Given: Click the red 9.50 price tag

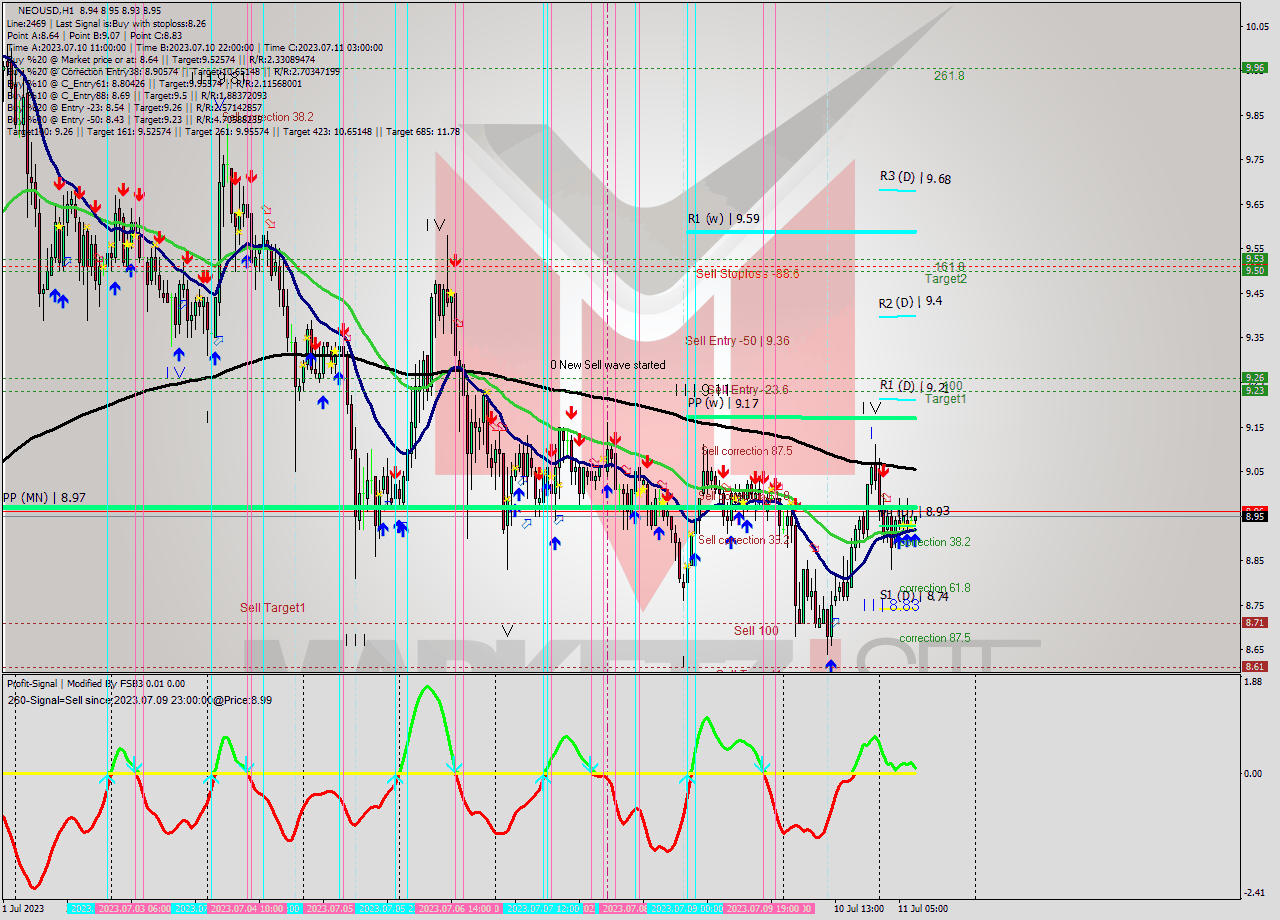Looking at the screenshot, I should [1254, 270].
